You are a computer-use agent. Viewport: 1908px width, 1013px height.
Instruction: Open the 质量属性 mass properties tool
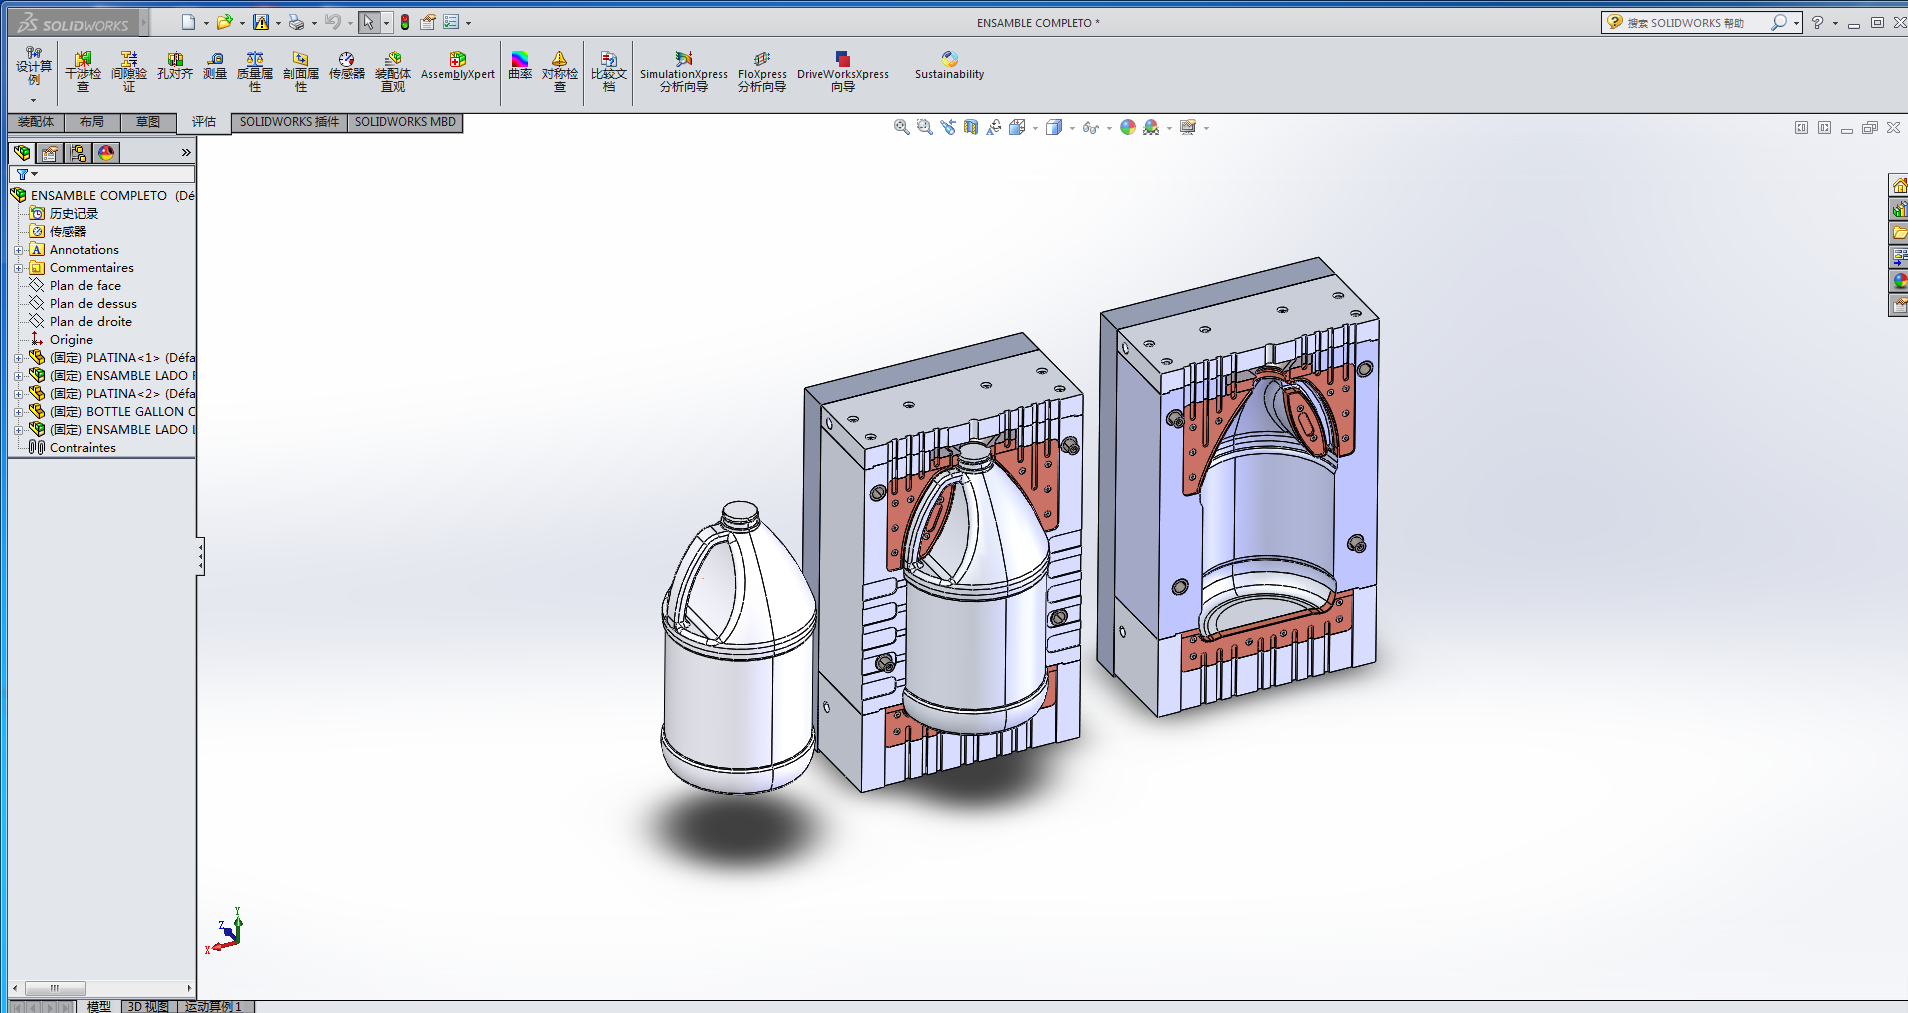pyautogui.click(x=254, y=72)
